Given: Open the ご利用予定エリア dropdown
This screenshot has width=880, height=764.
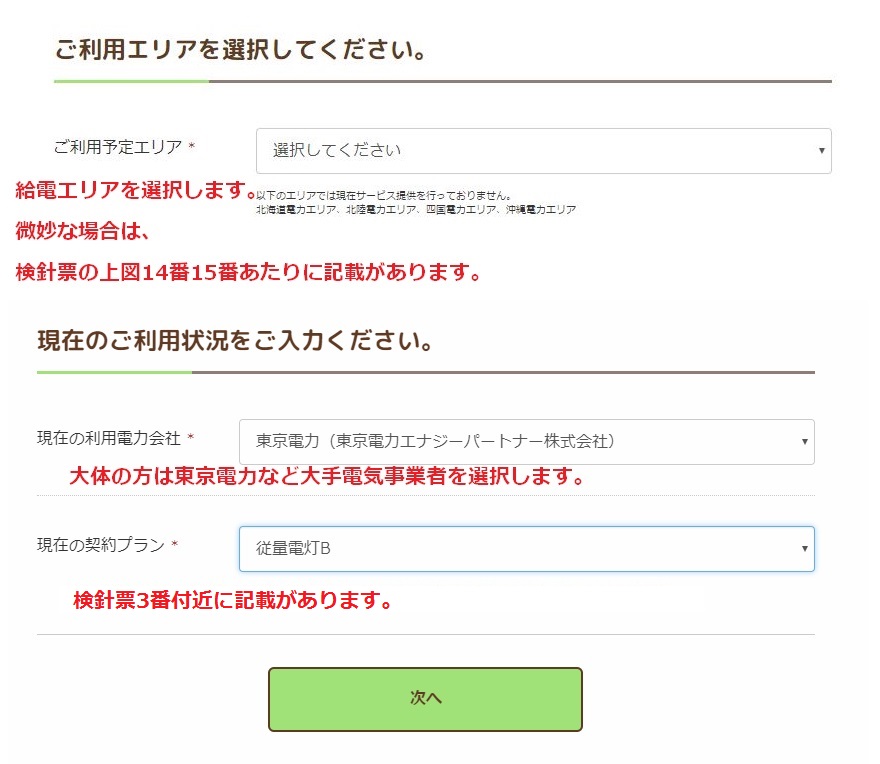Looking at the screenshot, I should (545, 150).
